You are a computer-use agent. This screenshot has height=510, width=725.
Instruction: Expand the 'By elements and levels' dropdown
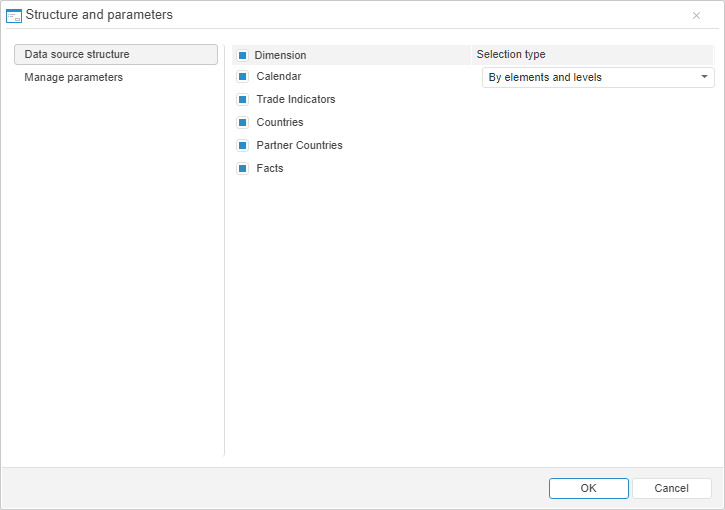point(704,77)
